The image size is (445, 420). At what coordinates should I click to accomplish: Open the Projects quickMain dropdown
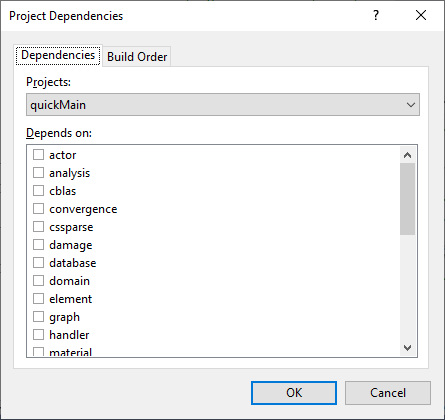point(223,105)
